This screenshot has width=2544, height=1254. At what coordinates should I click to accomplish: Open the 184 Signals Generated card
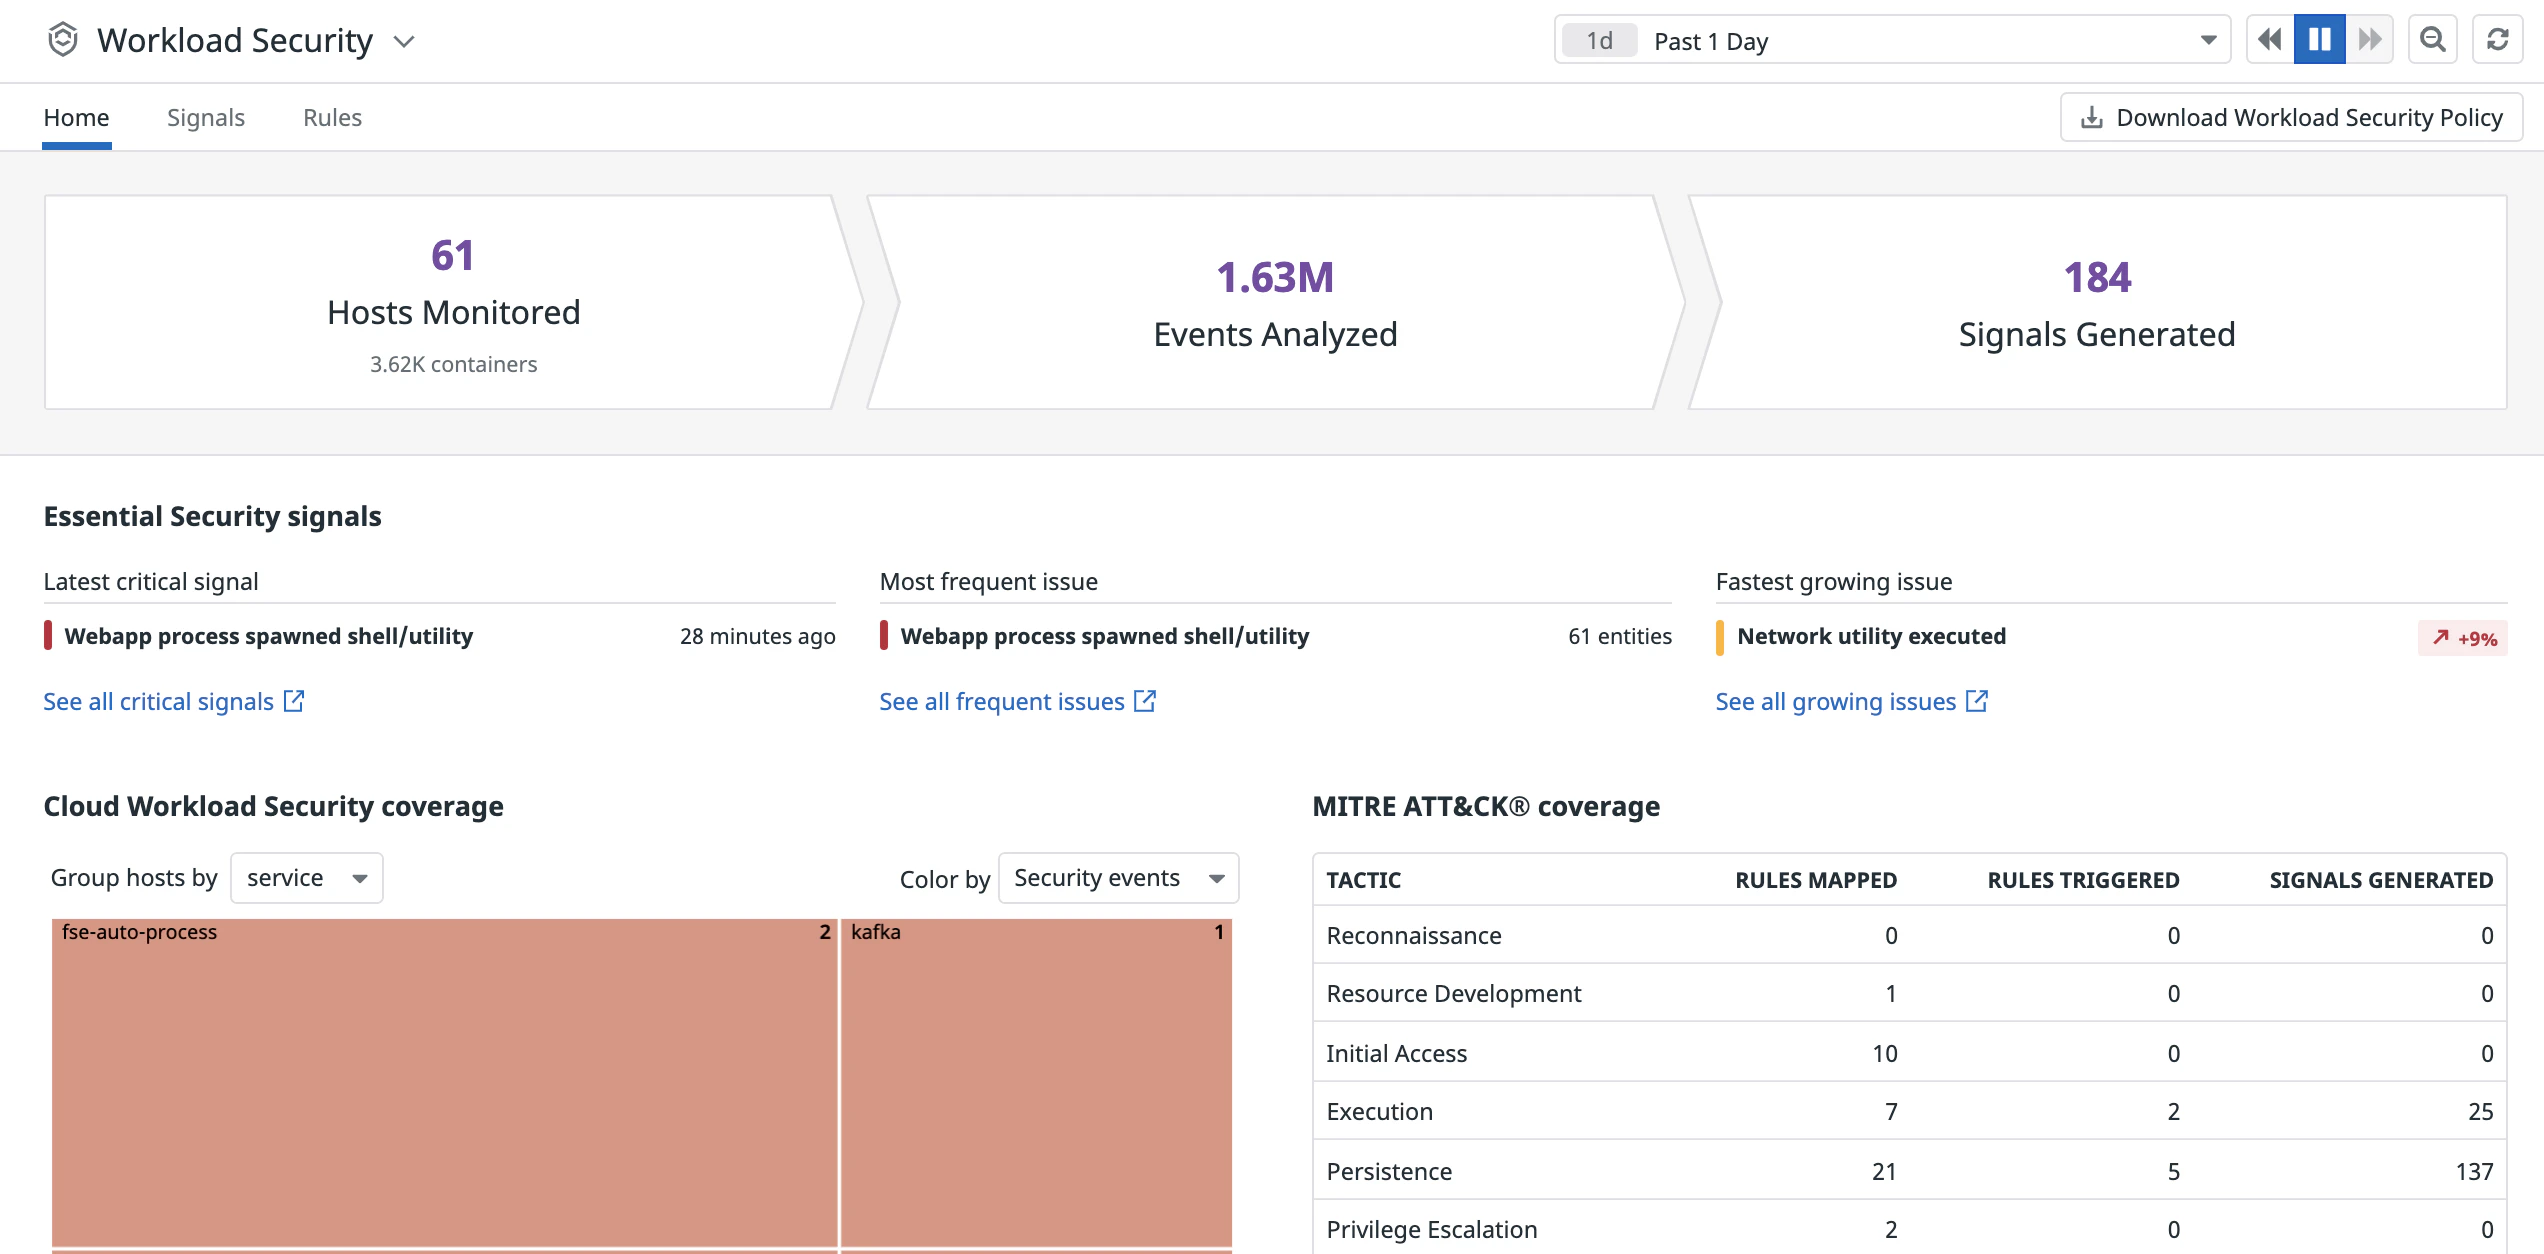pyautogui.click(x=2097, y=302)
